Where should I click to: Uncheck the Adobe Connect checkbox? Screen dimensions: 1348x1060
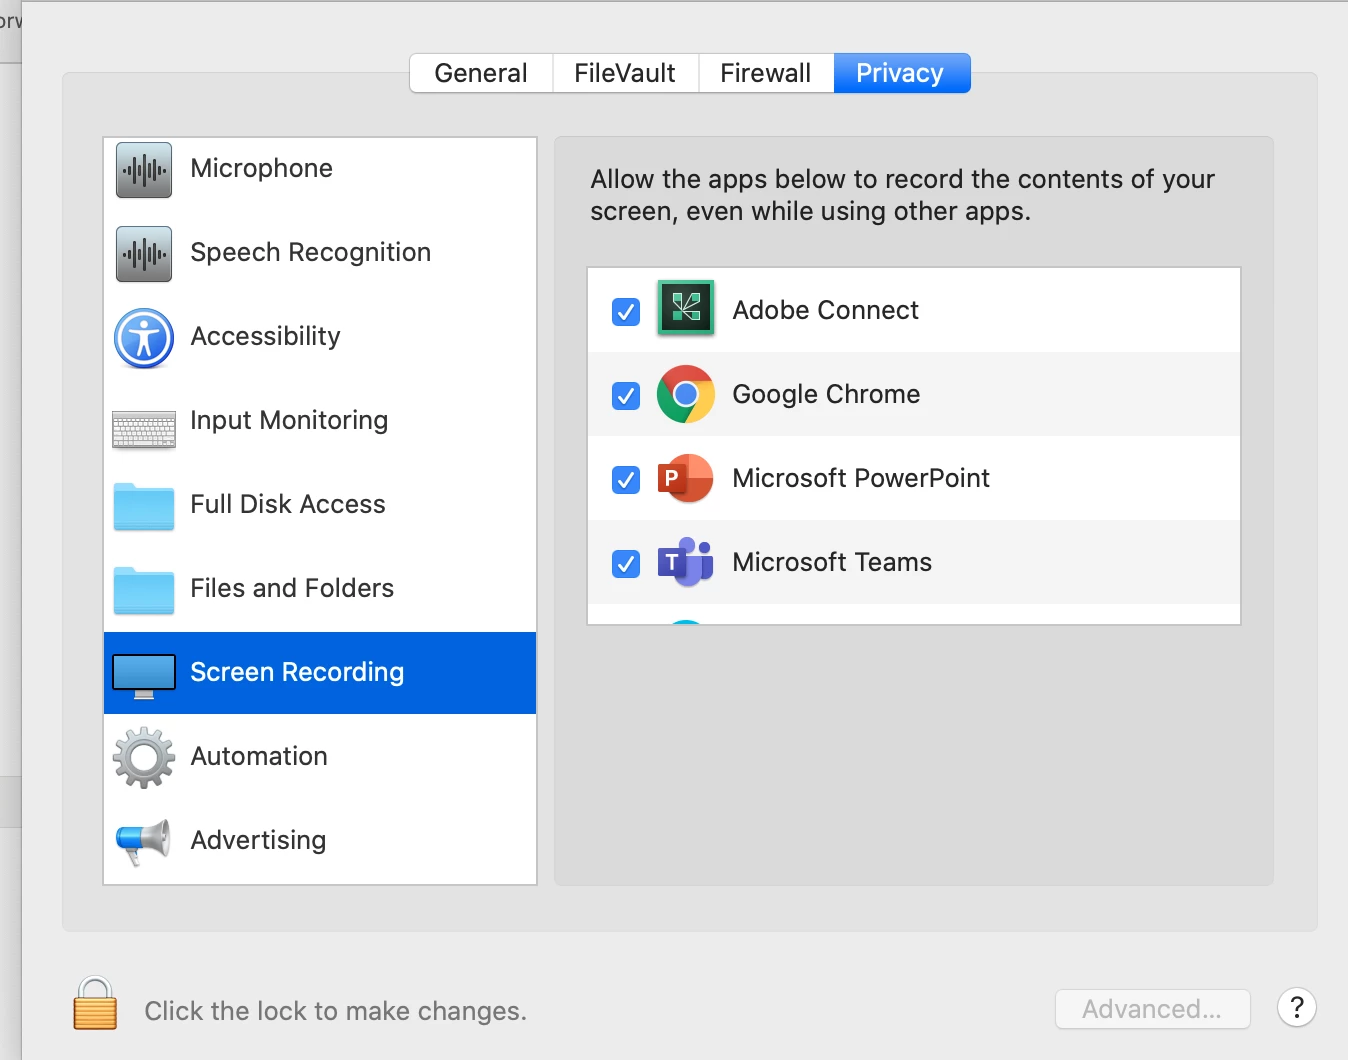(626, 312)
